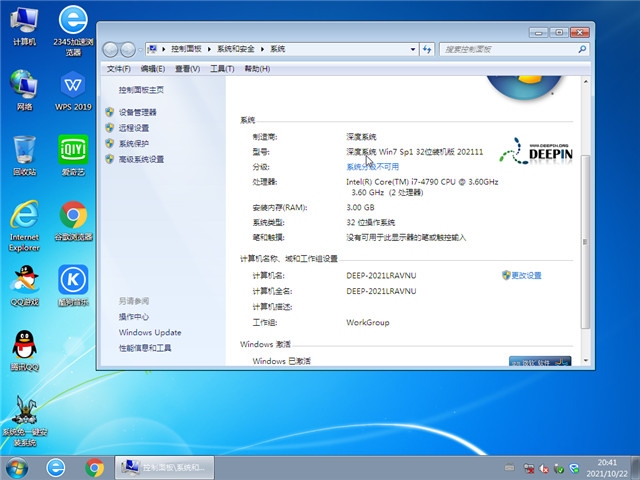
Task: Open Chrome from the taskbar
Action: click(94, 468)
